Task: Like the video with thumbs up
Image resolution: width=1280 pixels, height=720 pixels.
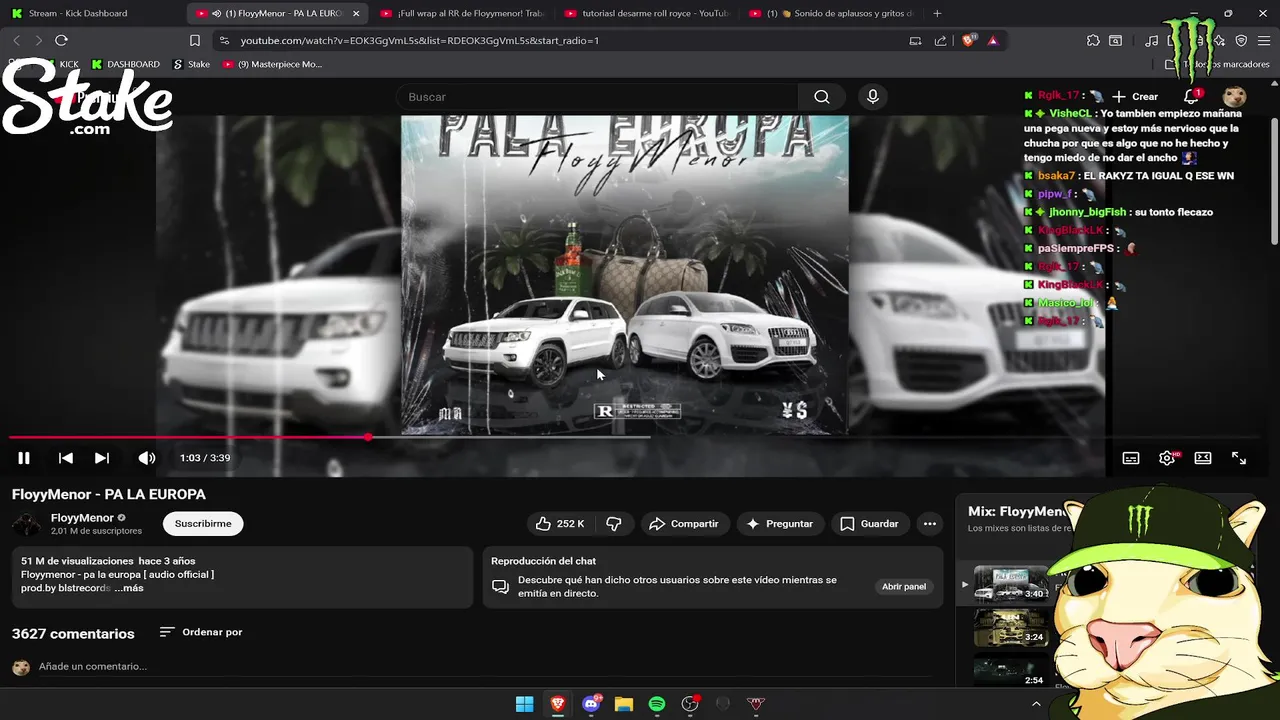Action: 560,524
